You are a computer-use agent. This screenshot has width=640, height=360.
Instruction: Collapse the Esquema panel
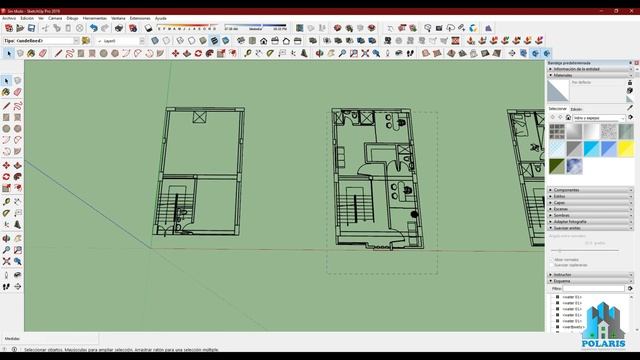tap(590, 281)
